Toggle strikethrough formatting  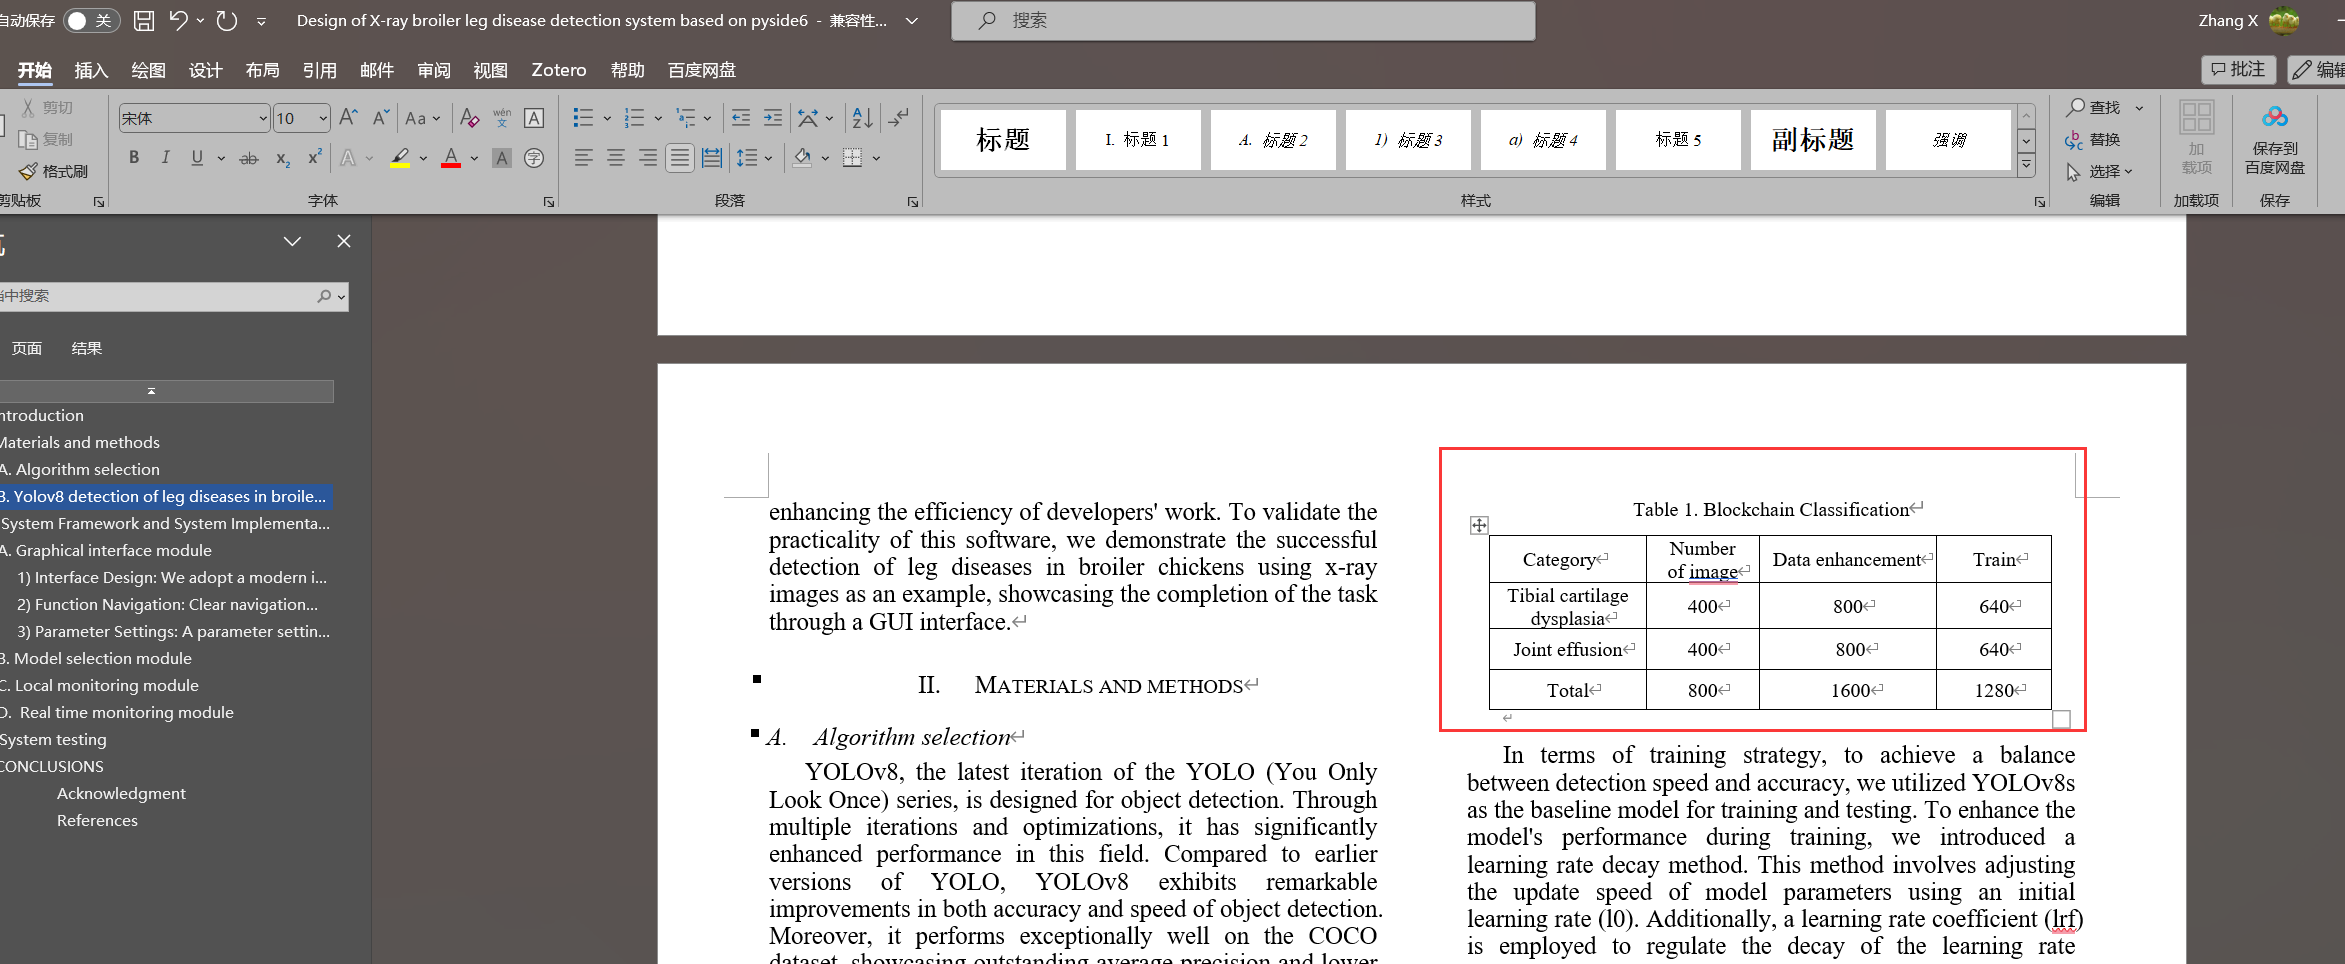[x=249, y=158]
